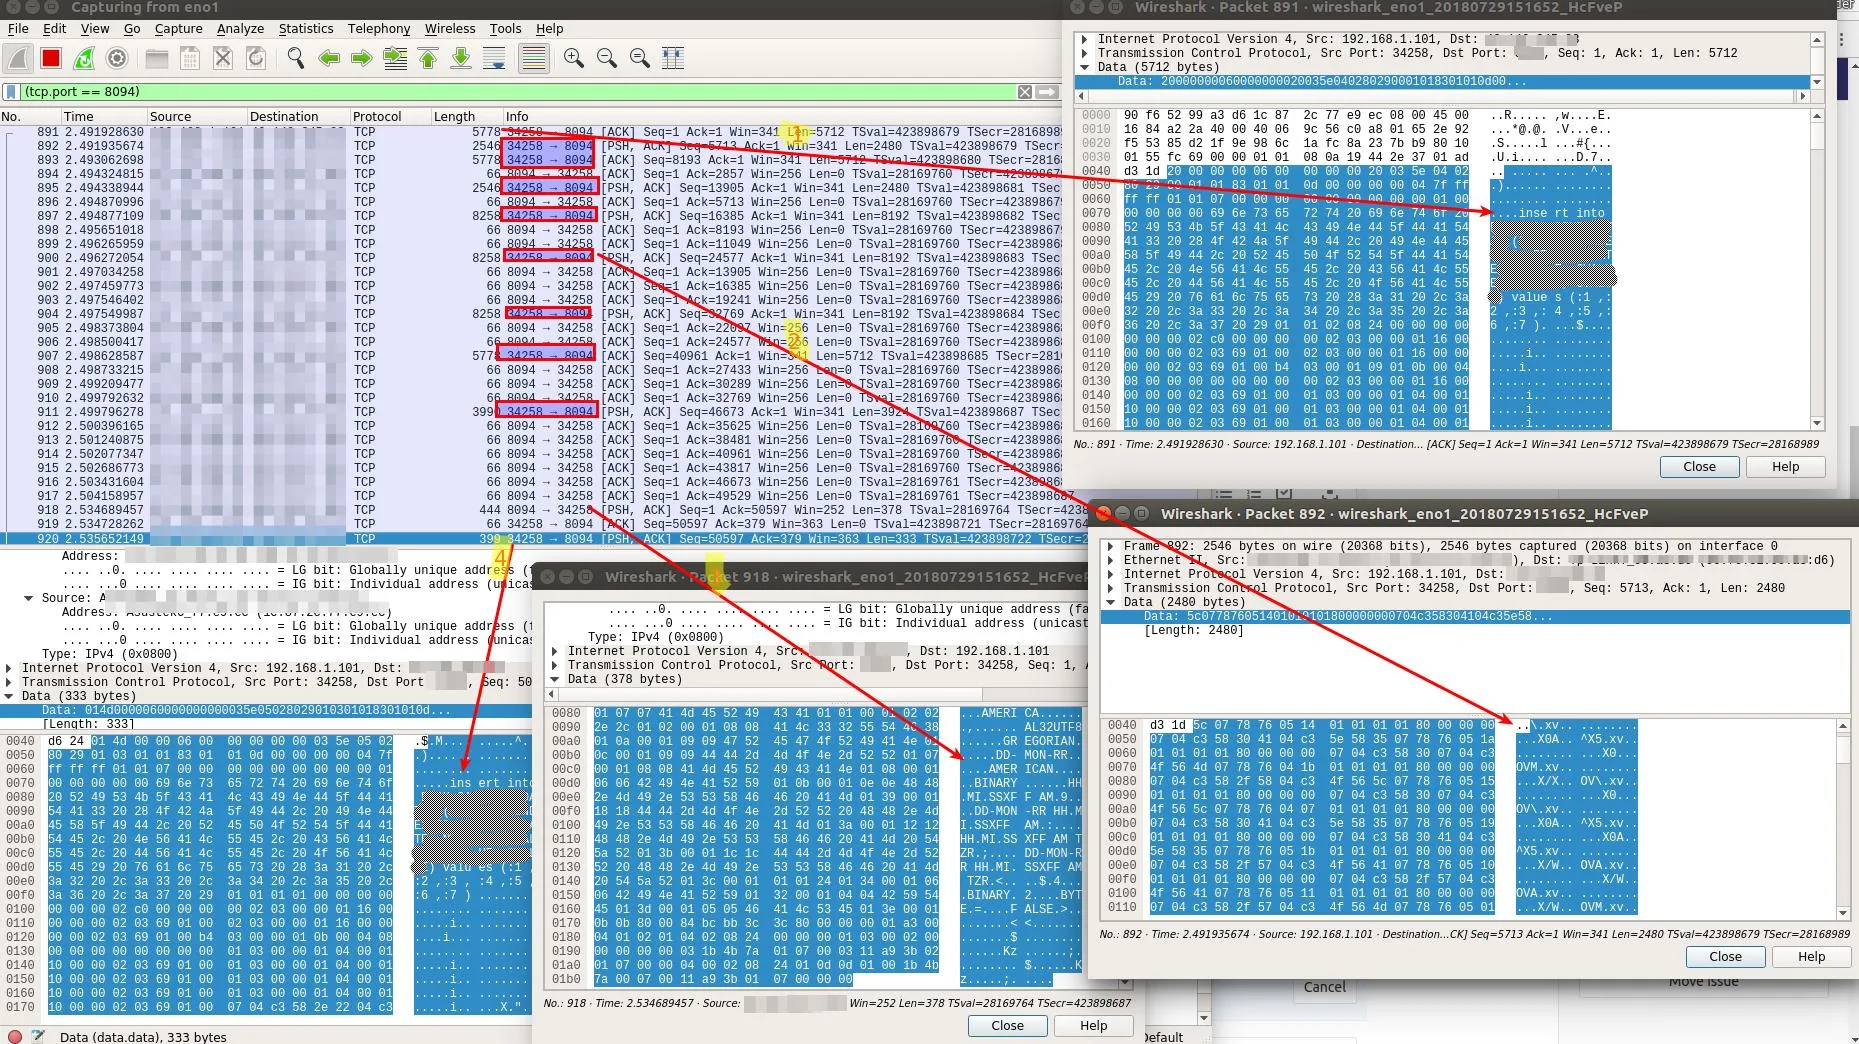
Task: Expand Internet Protocol Version 4 in main details pane
Action: tap(10, 668)
